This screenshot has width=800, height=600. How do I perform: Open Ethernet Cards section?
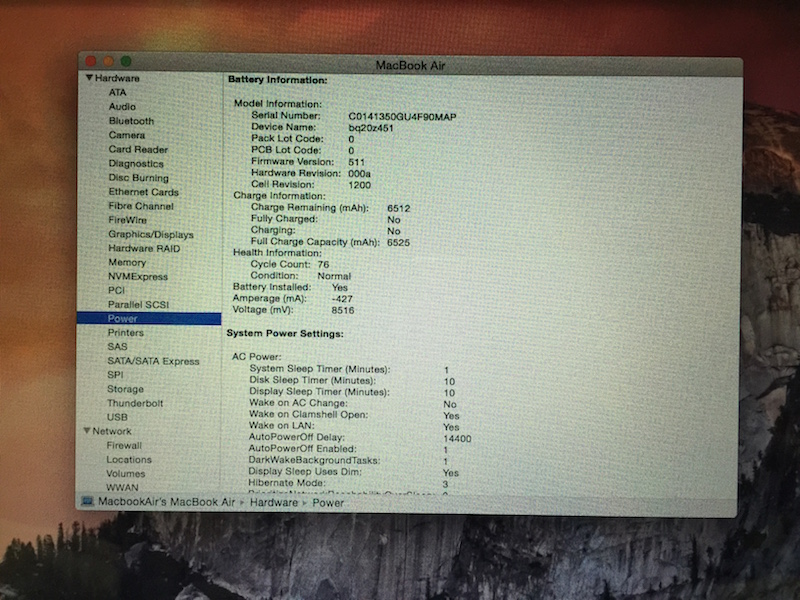143,192
